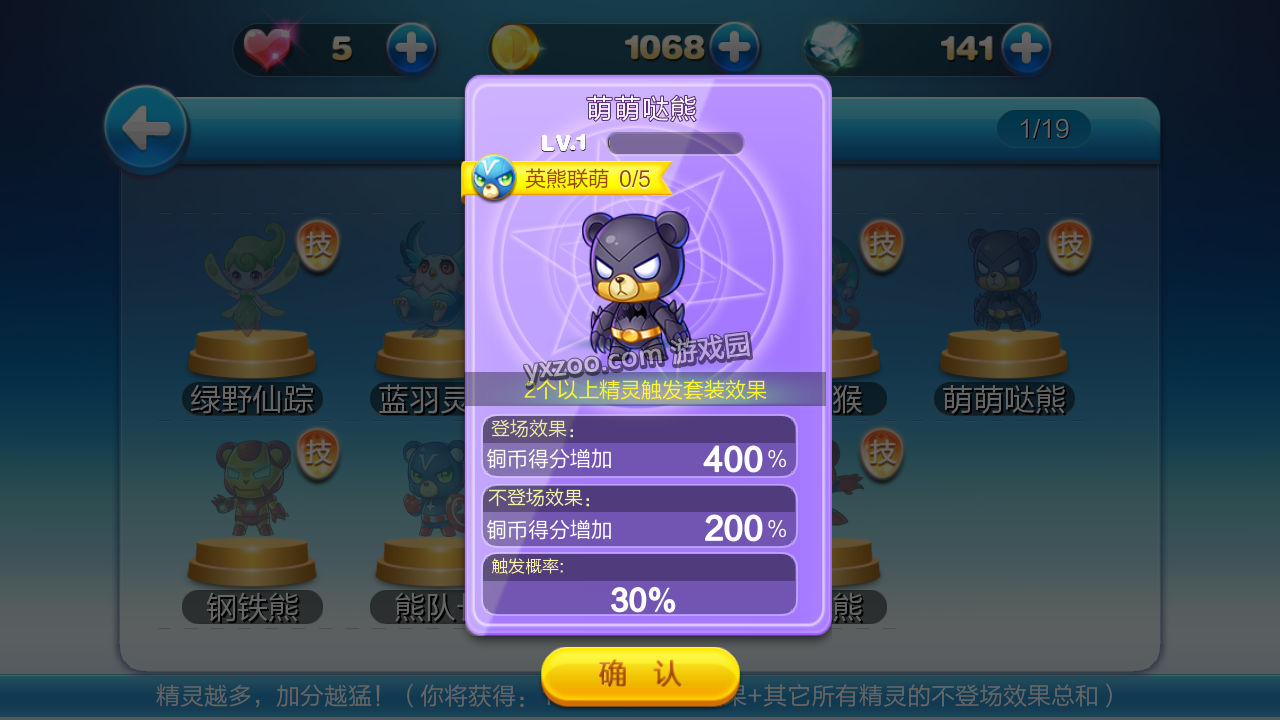Click the 1/19 page indicator
Viewport: 1280px width, 720px height.
1044,129
